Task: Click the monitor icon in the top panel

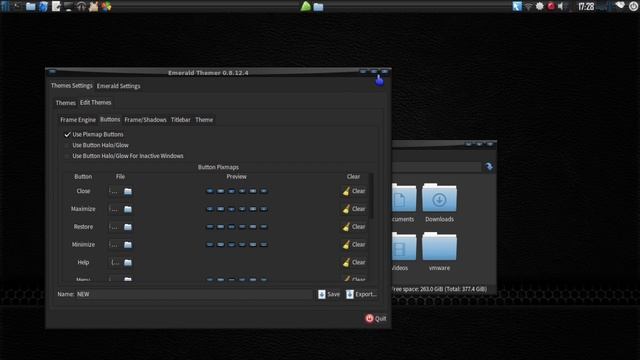Action: click(68, 6)
